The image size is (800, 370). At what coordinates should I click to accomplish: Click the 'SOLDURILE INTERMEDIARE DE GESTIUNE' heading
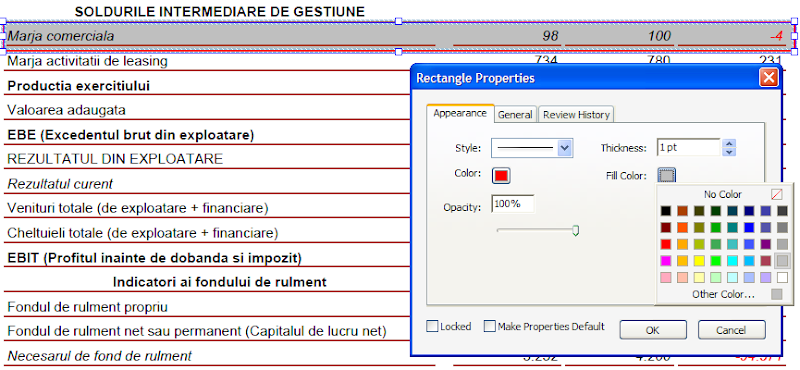[220, 12]
